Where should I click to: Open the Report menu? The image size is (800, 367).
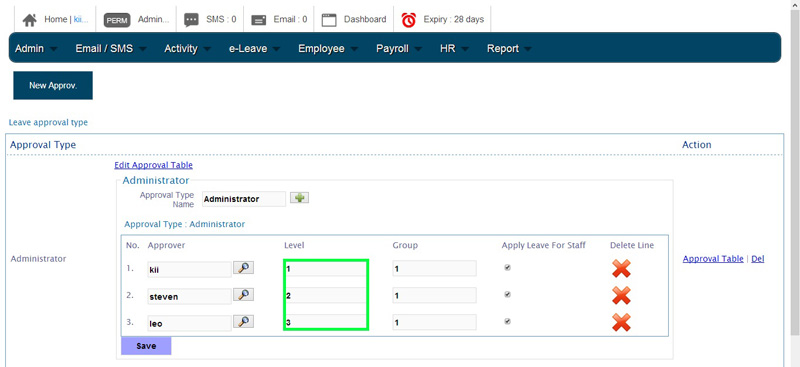click(x=503, y=48)
